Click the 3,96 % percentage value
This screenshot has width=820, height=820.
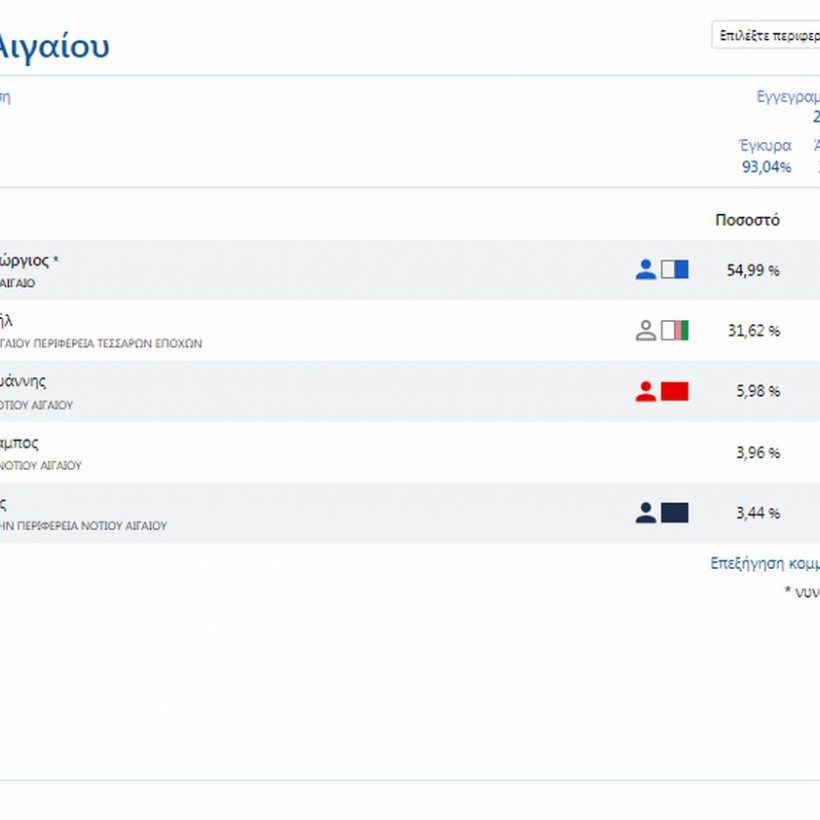pos(757,453)
